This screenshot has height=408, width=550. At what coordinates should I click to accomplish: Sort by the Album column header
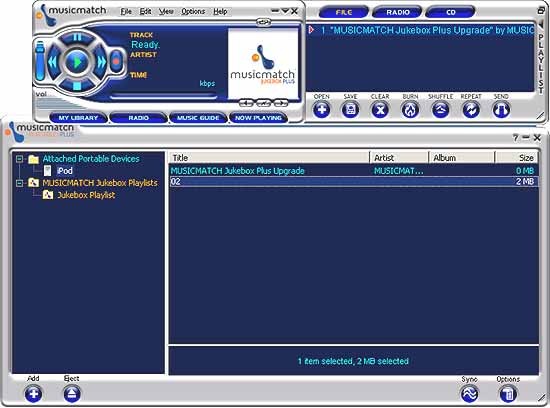coord(462,158)
